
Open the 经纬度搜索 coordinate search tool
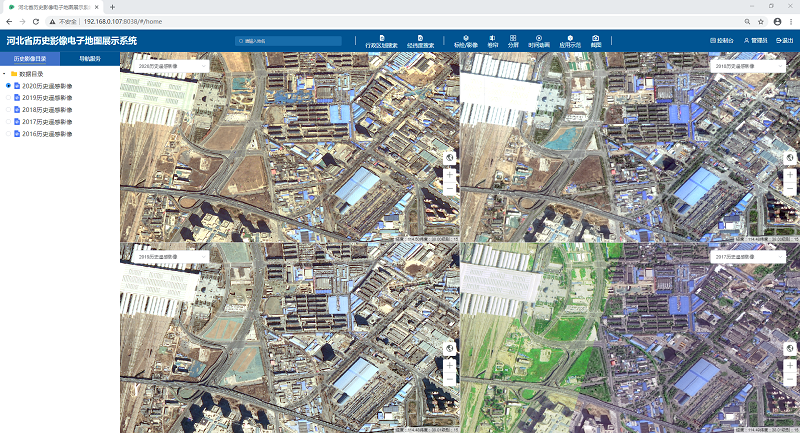[420, 41]
